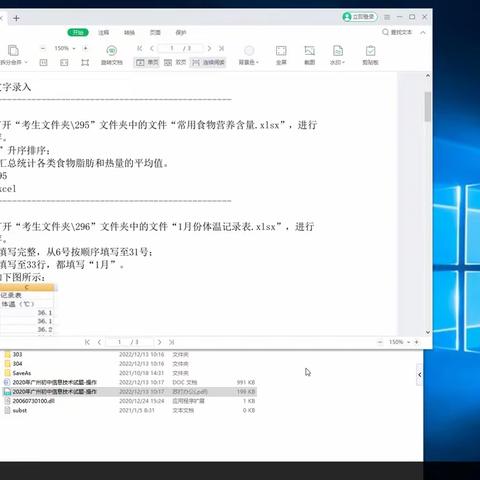
Task: Select folder 304 in the Explorer window
Action: coord(128,364)
